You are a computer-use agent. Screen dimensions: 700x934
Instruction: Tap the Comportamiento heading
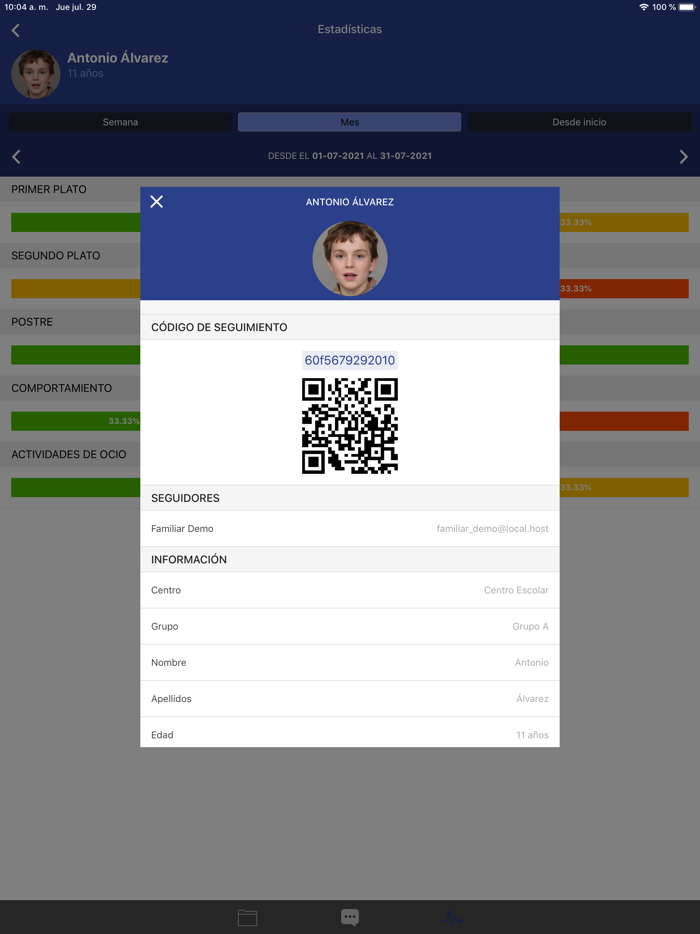[61, 388]
